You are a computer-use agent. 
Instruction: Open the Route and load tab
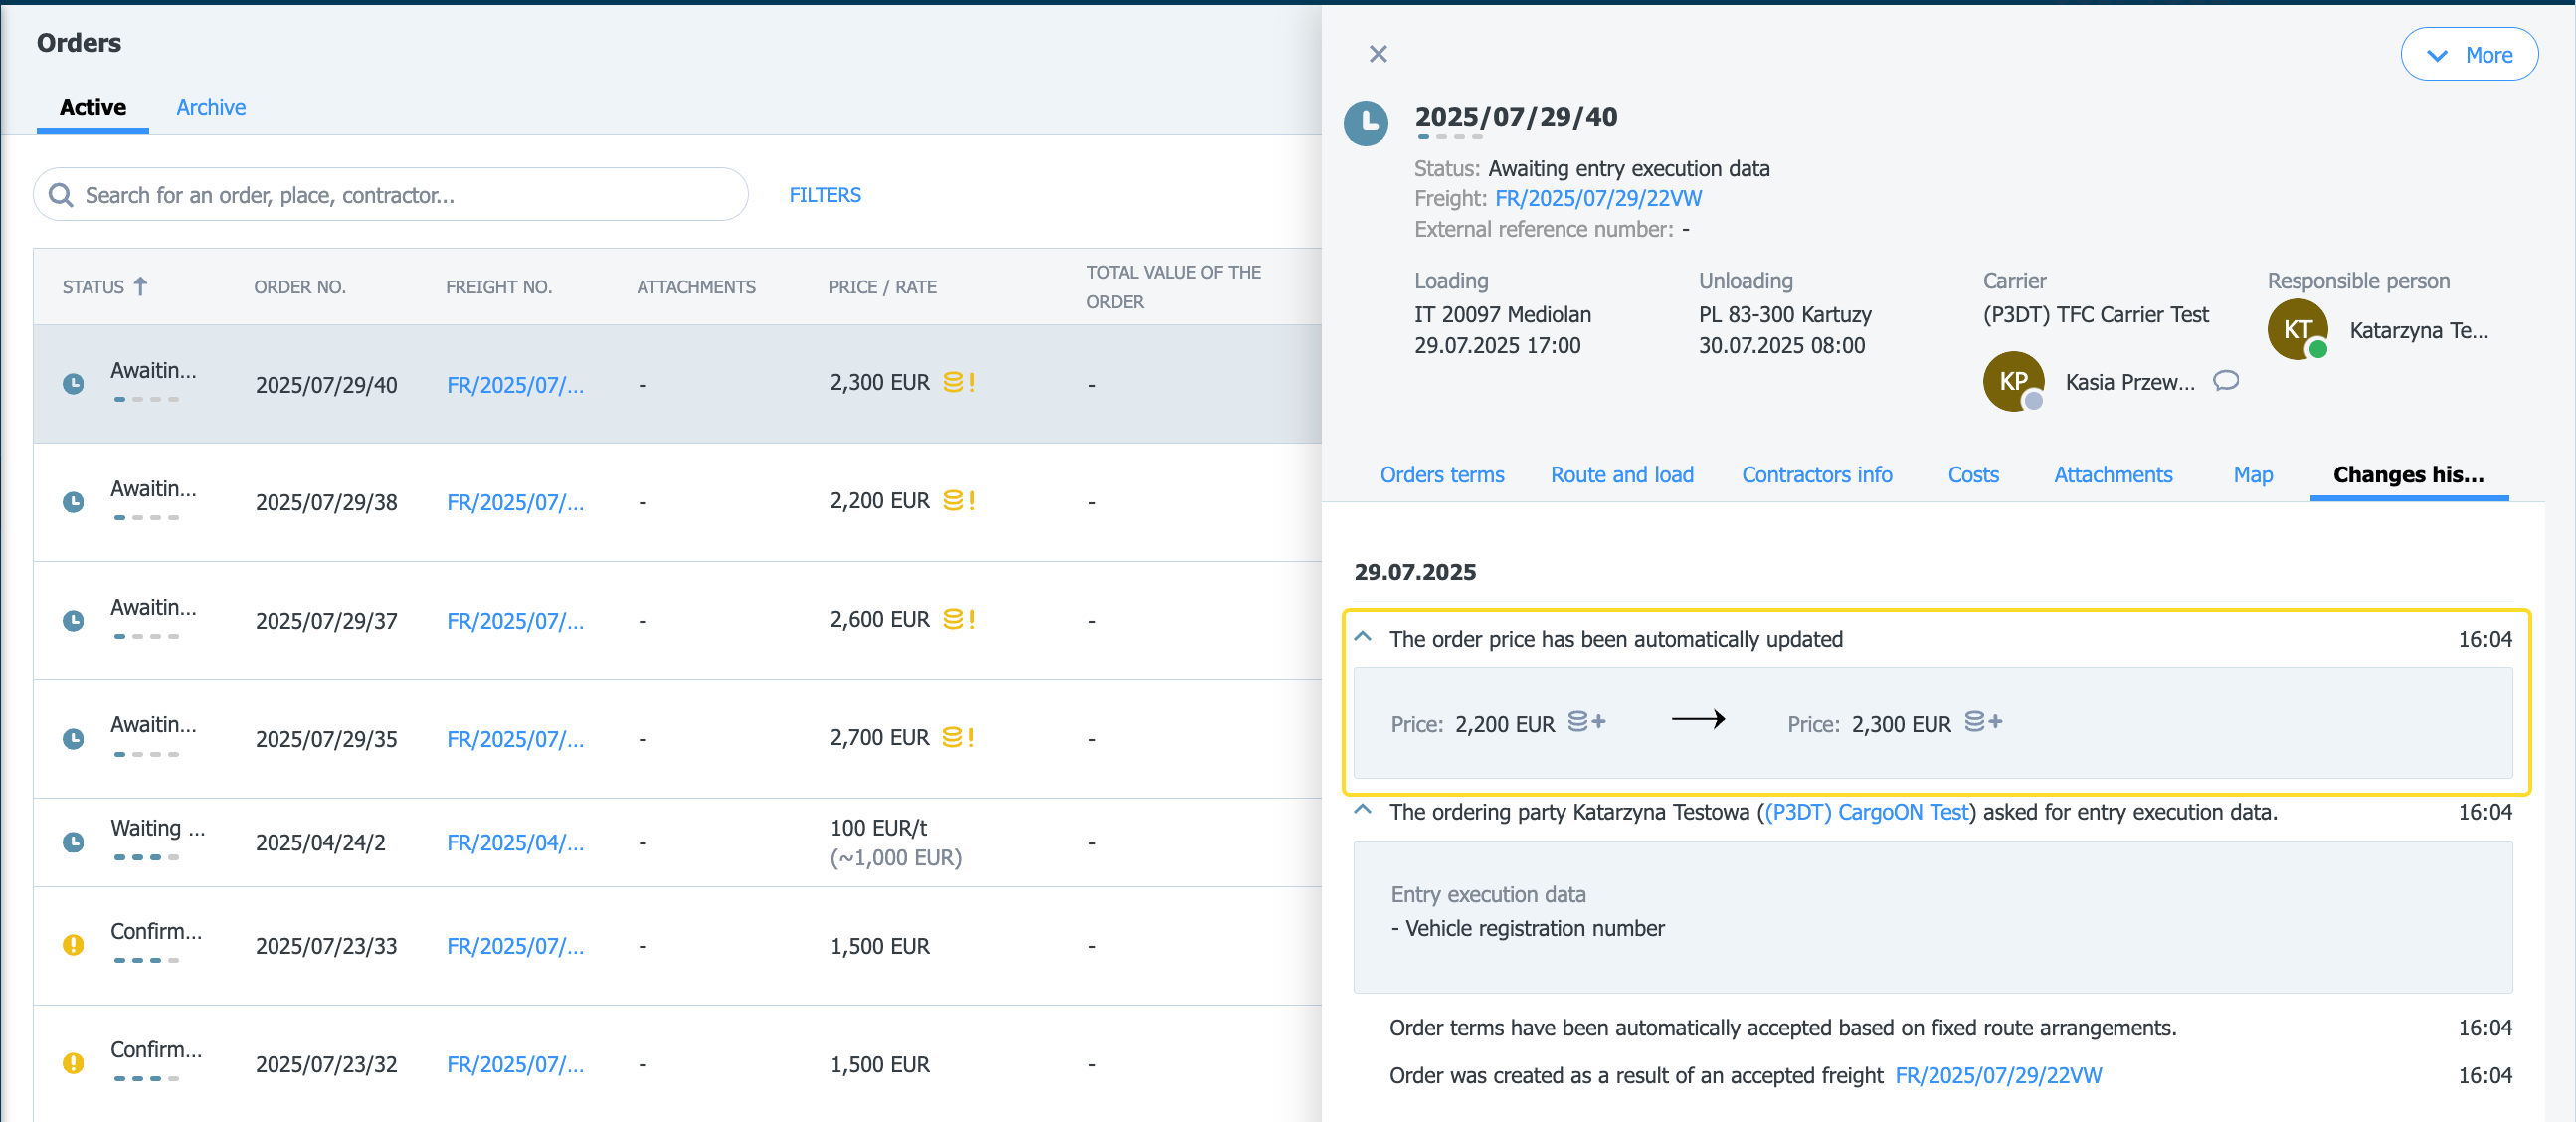(1622, 475)
